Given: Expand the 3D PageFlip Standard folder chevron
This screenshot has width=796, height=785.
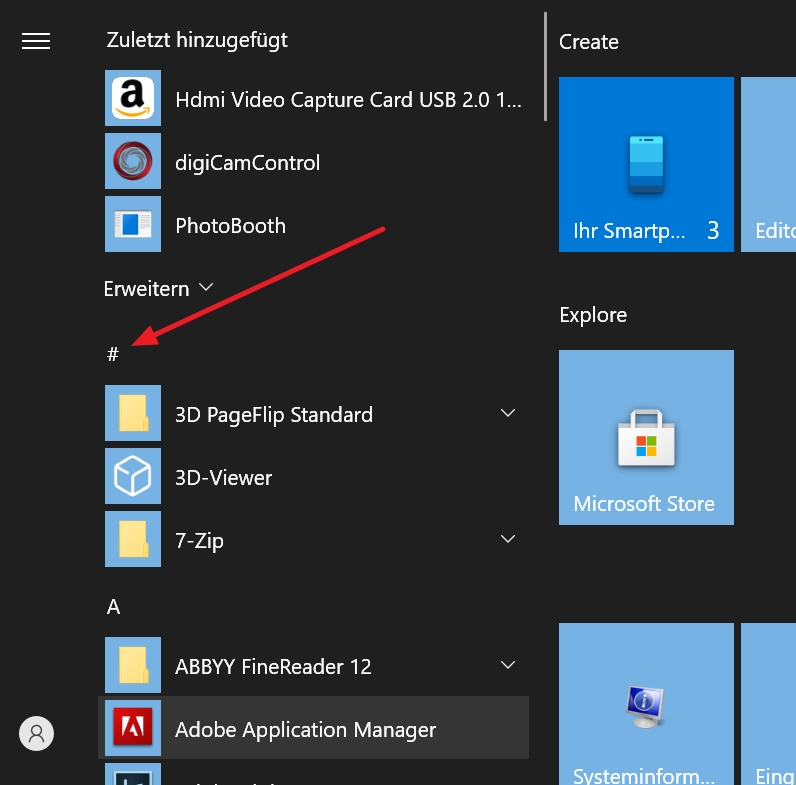Looking at the screenshot, I should [508, 413].
